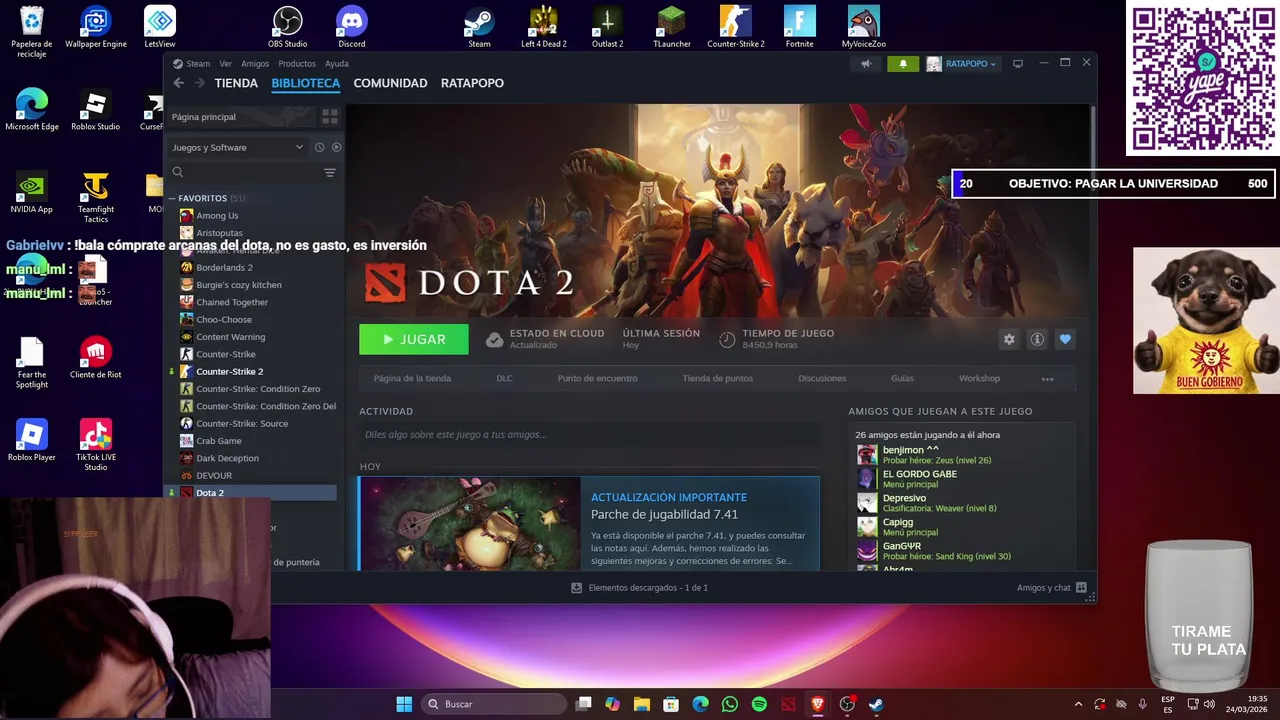This screenshot has width=1280, height=720.
Task: Switch to COMUNIDAD tab
Action: click(x=390, y=83)
